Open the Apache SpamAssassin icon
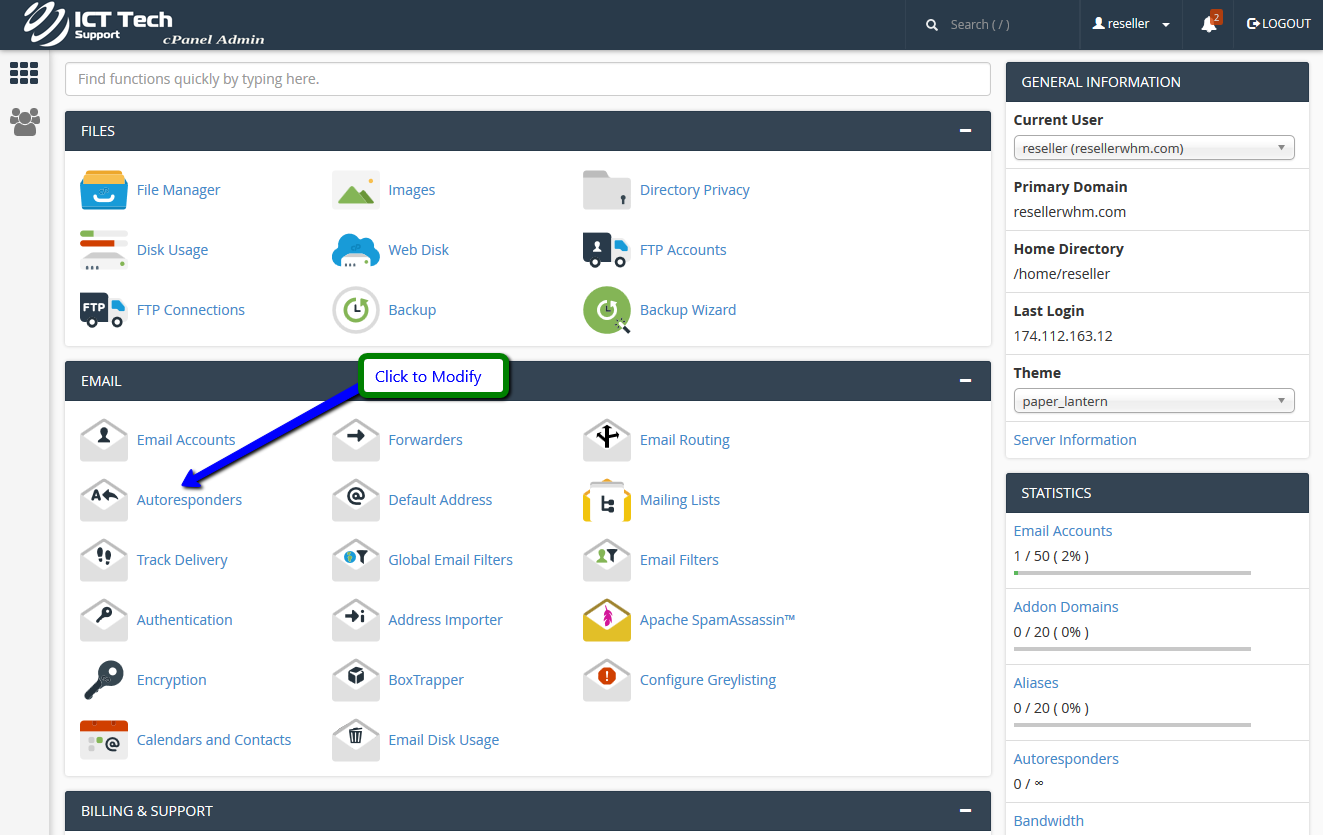Viewport: 1323px width, 835px height. pos(607,620)
